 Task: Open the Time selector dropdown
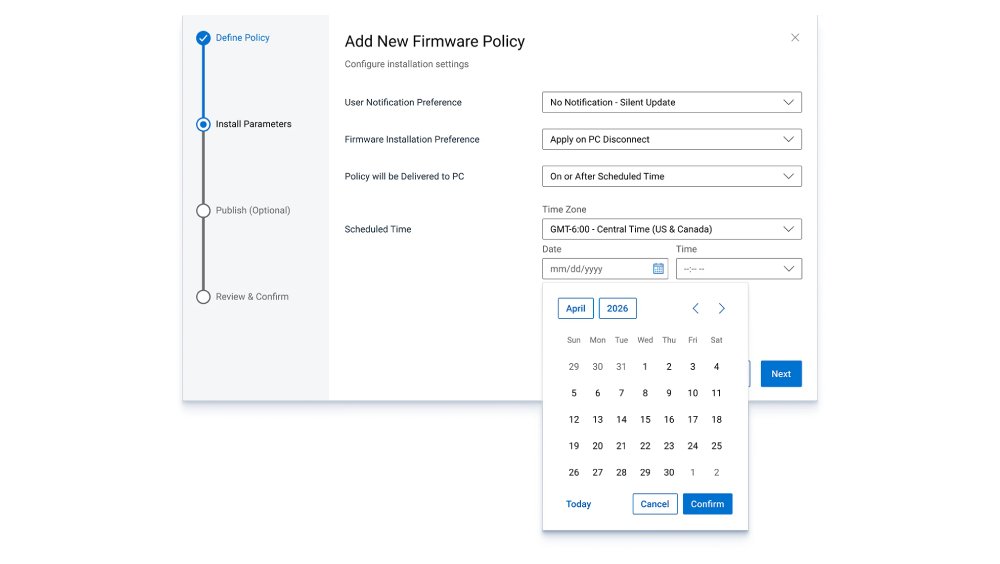739,269
